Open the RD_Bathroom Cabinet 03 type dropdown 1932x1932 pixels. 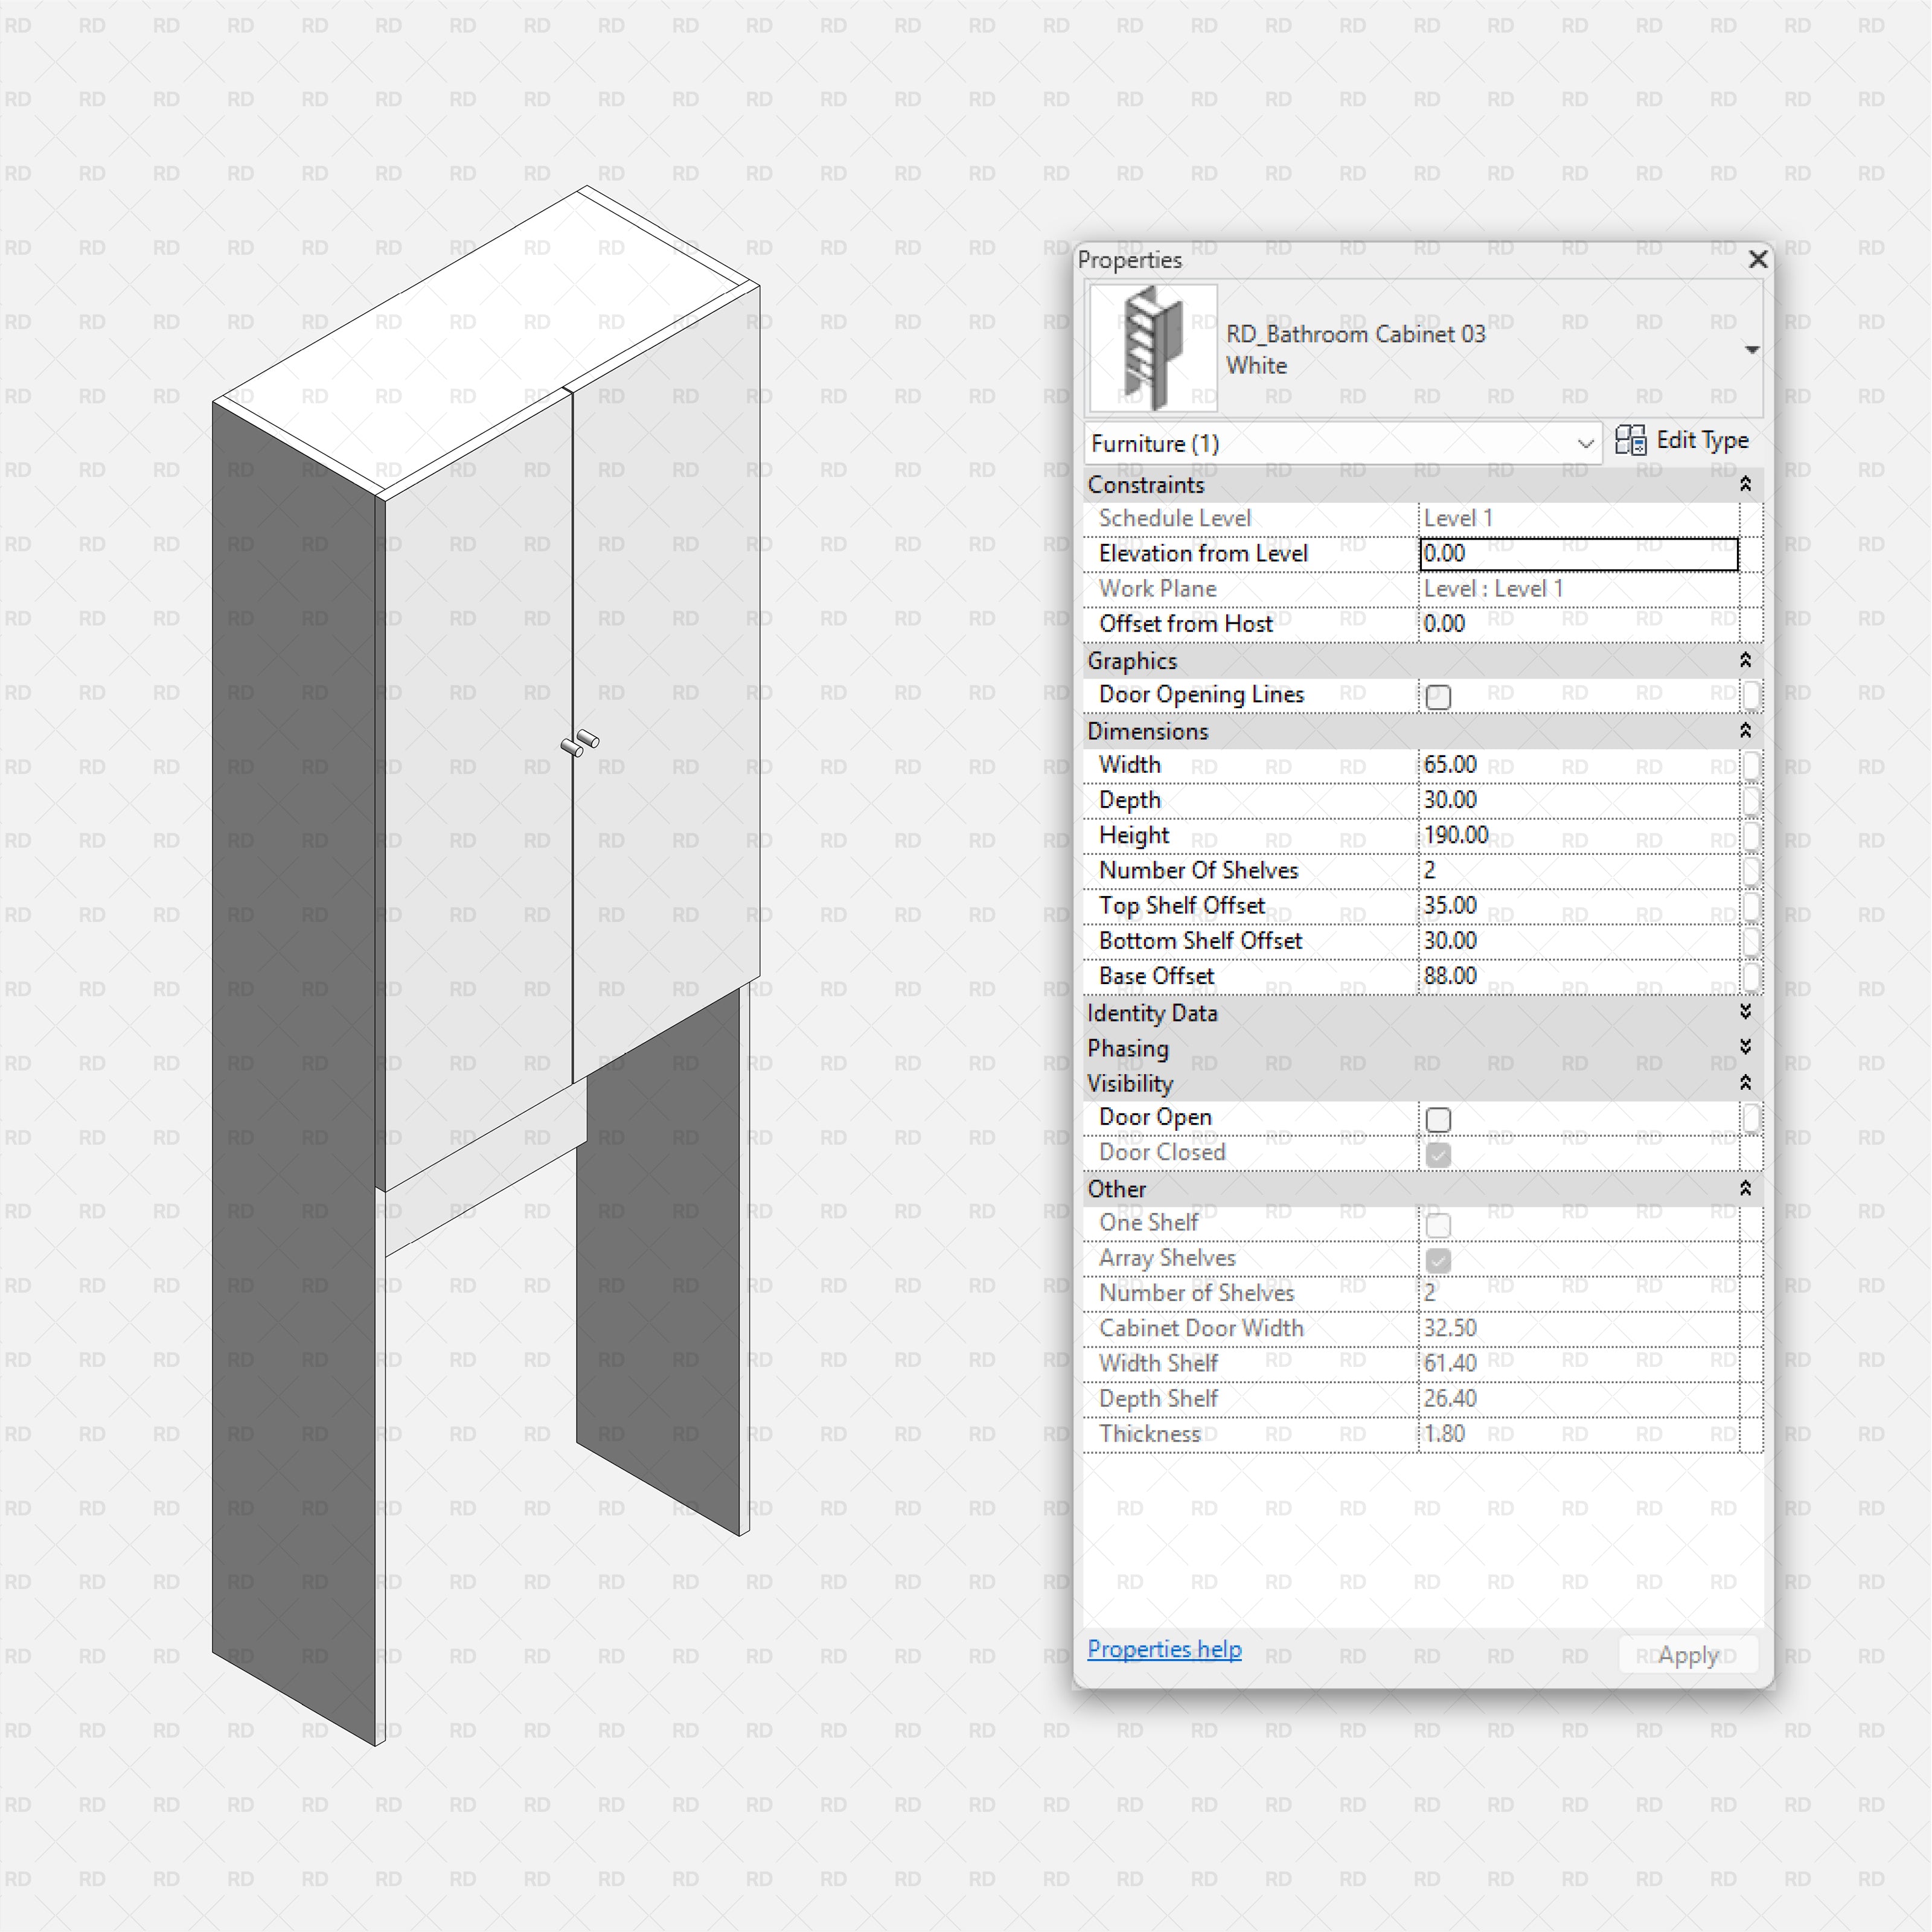point(1752,349)
